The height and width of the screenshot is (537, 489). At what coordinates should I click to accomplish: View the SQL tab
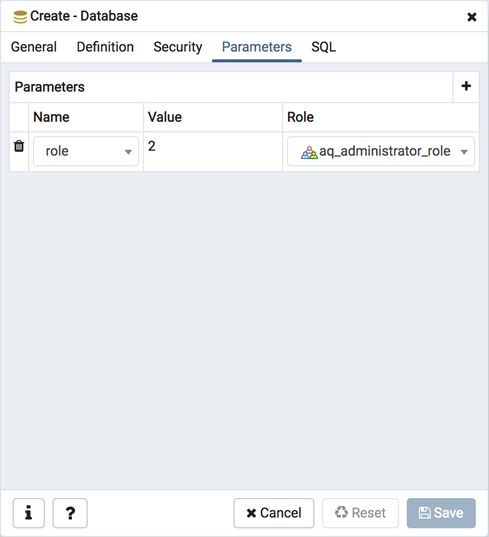(x=323, y=47)
